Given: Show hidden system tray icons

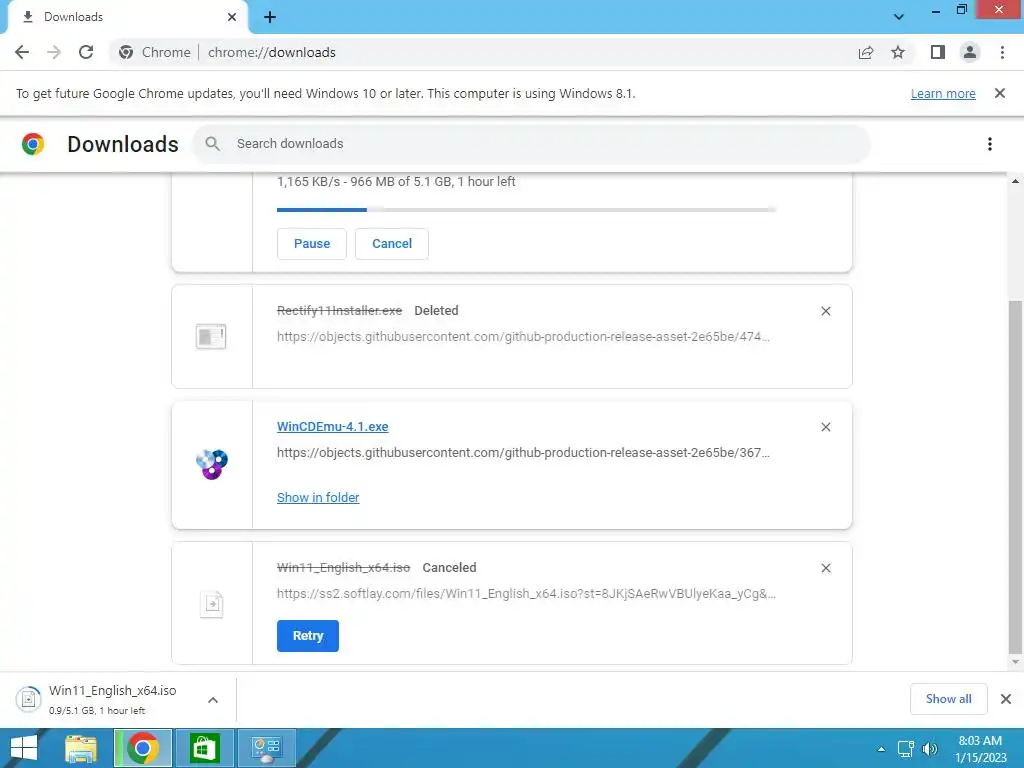Looking at the screenshot, I should pos(881,749).
